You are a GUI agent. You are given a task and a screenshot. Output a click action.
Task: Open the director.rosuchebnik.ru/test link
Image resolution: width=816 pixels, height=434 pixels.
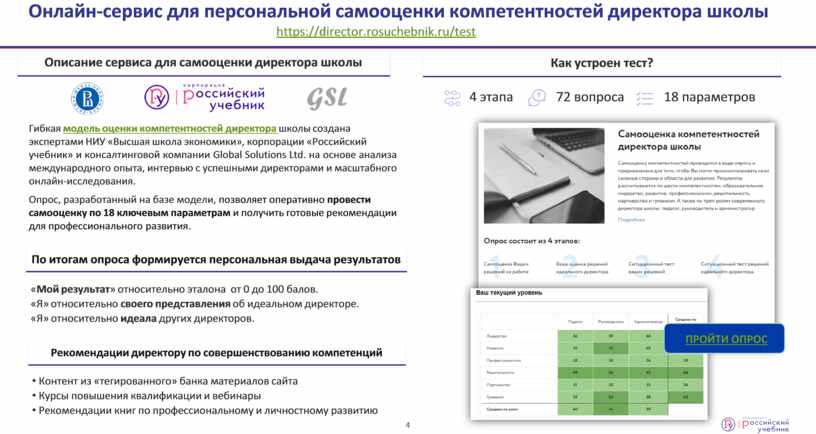pyautogui.click(x=376, y=32)
